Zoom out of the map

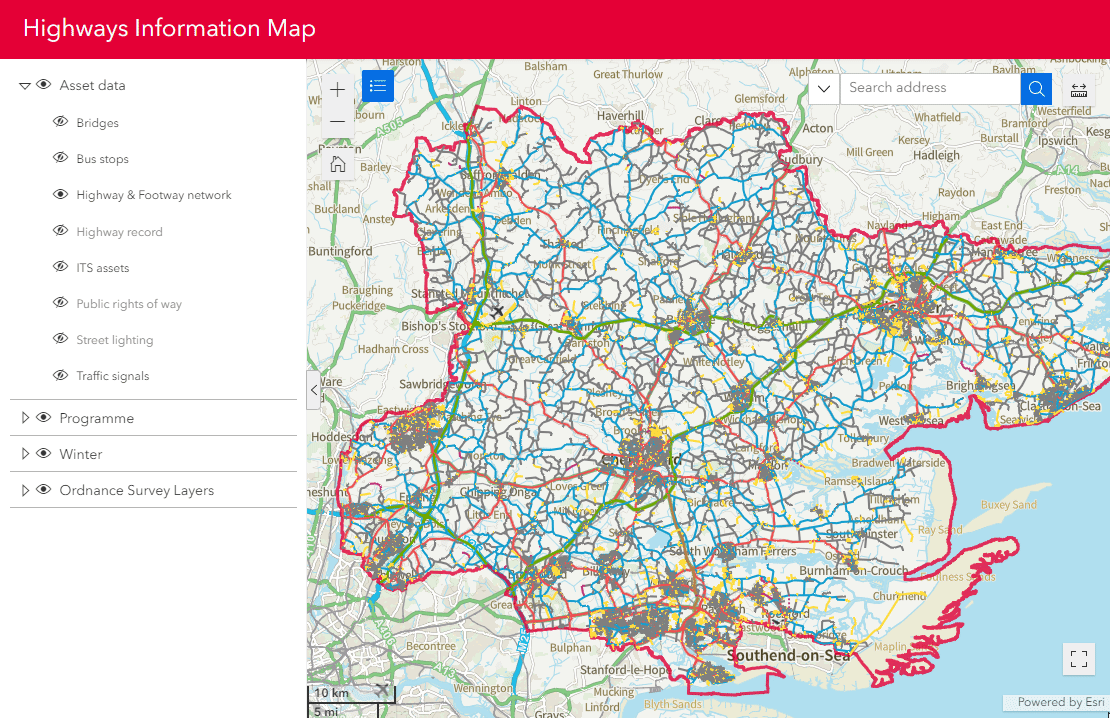[x=337, y=121]
